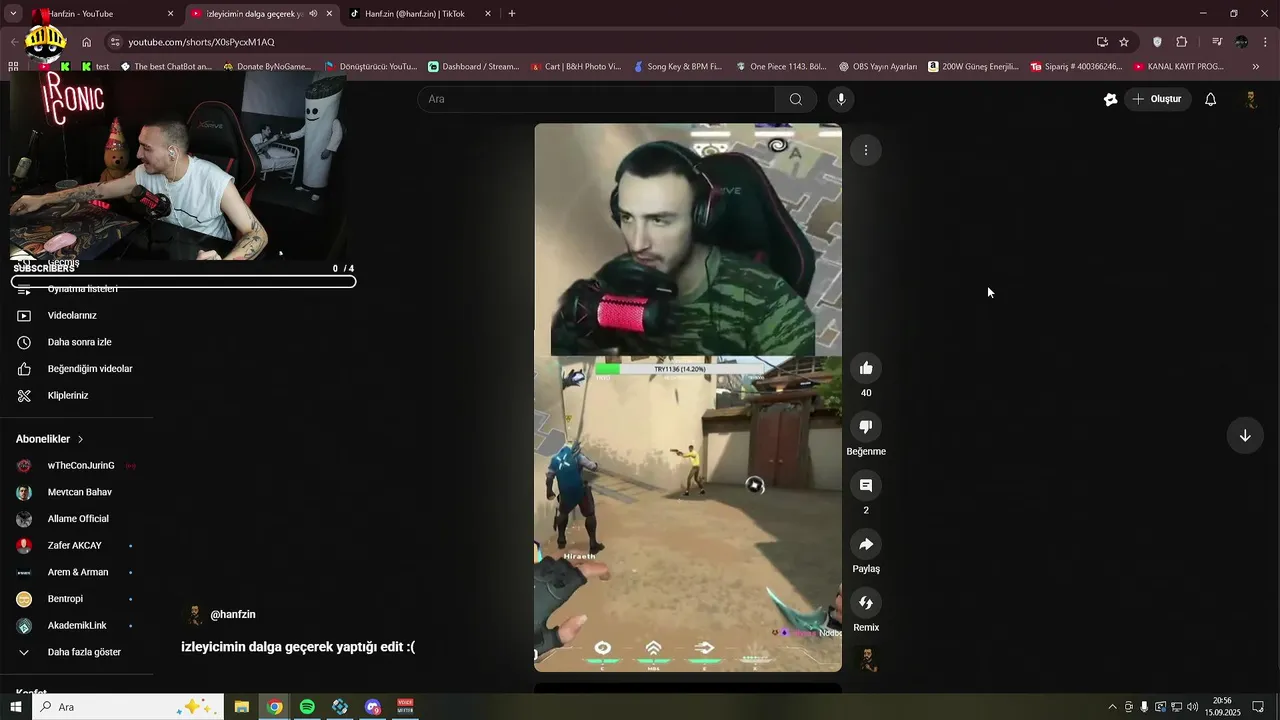
Task: View site information icon in address bar
Action: point(115,42)
